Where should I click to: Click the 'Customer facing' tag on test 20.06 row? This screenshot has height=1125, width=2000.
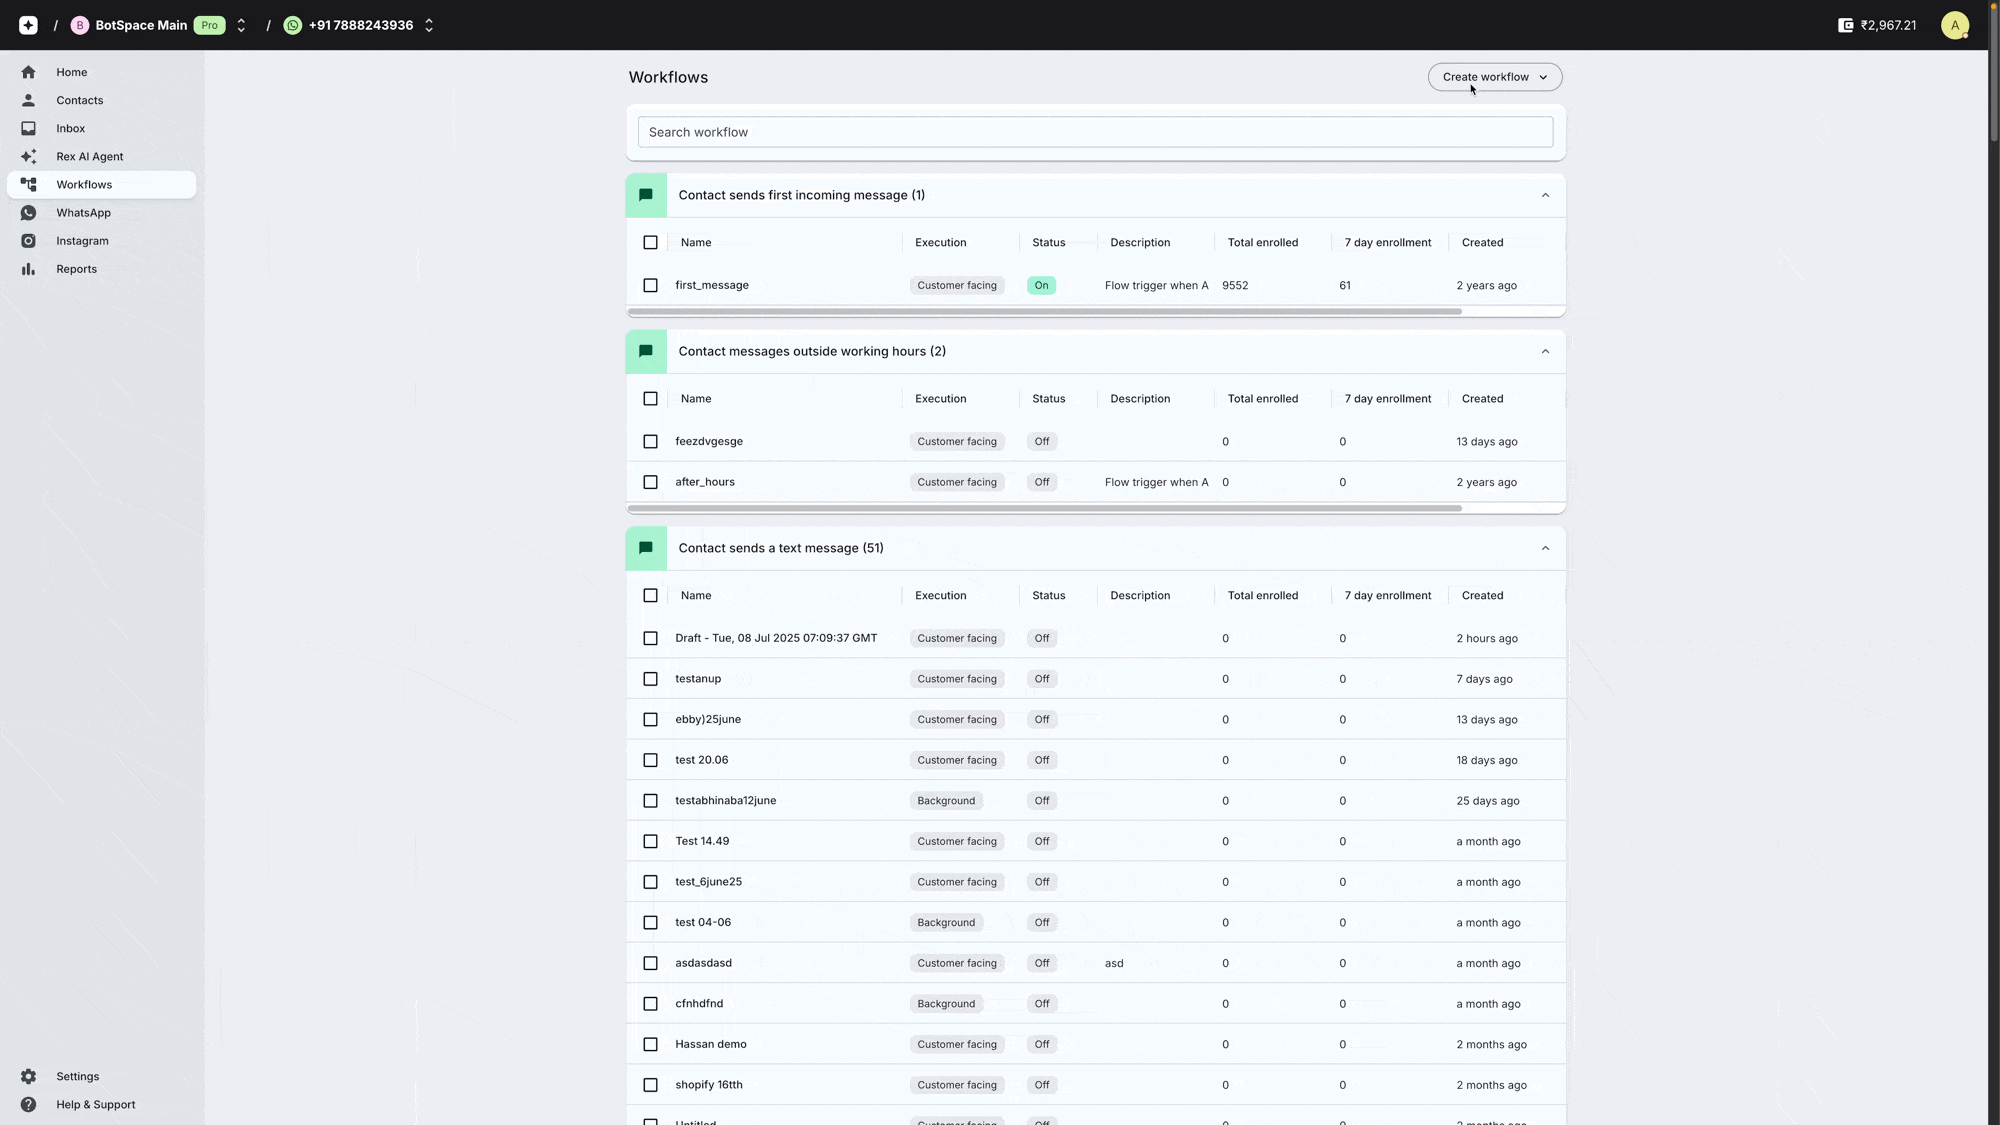tap(956, 760)
